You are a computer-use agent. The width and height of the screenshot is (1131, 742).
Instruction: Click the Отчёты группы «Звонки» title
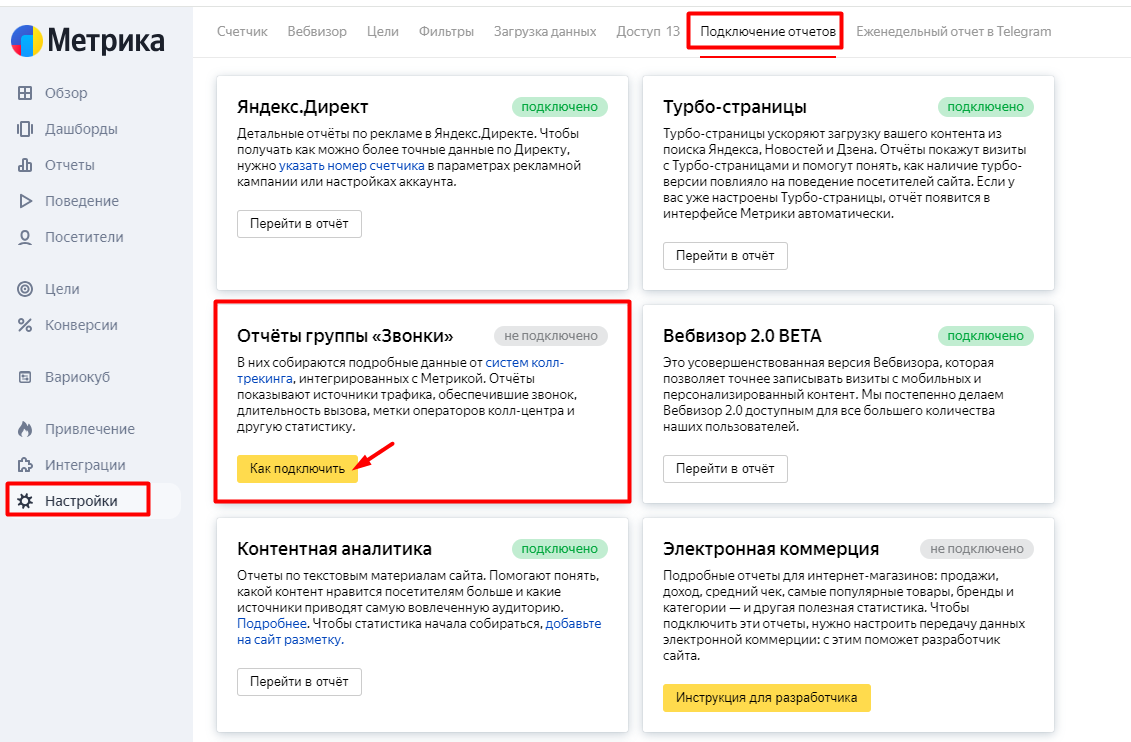coord(346,336)
